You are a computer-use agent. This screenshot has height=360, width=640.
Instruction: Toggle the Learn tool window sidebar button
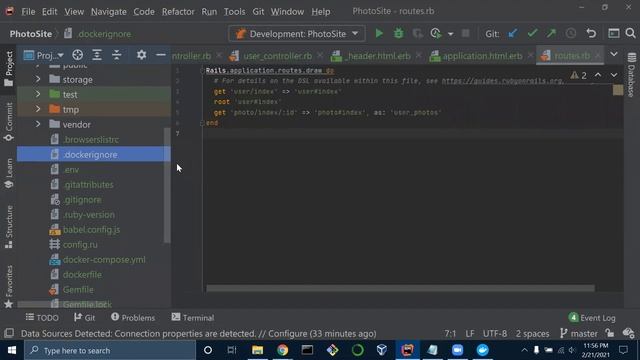9,173
